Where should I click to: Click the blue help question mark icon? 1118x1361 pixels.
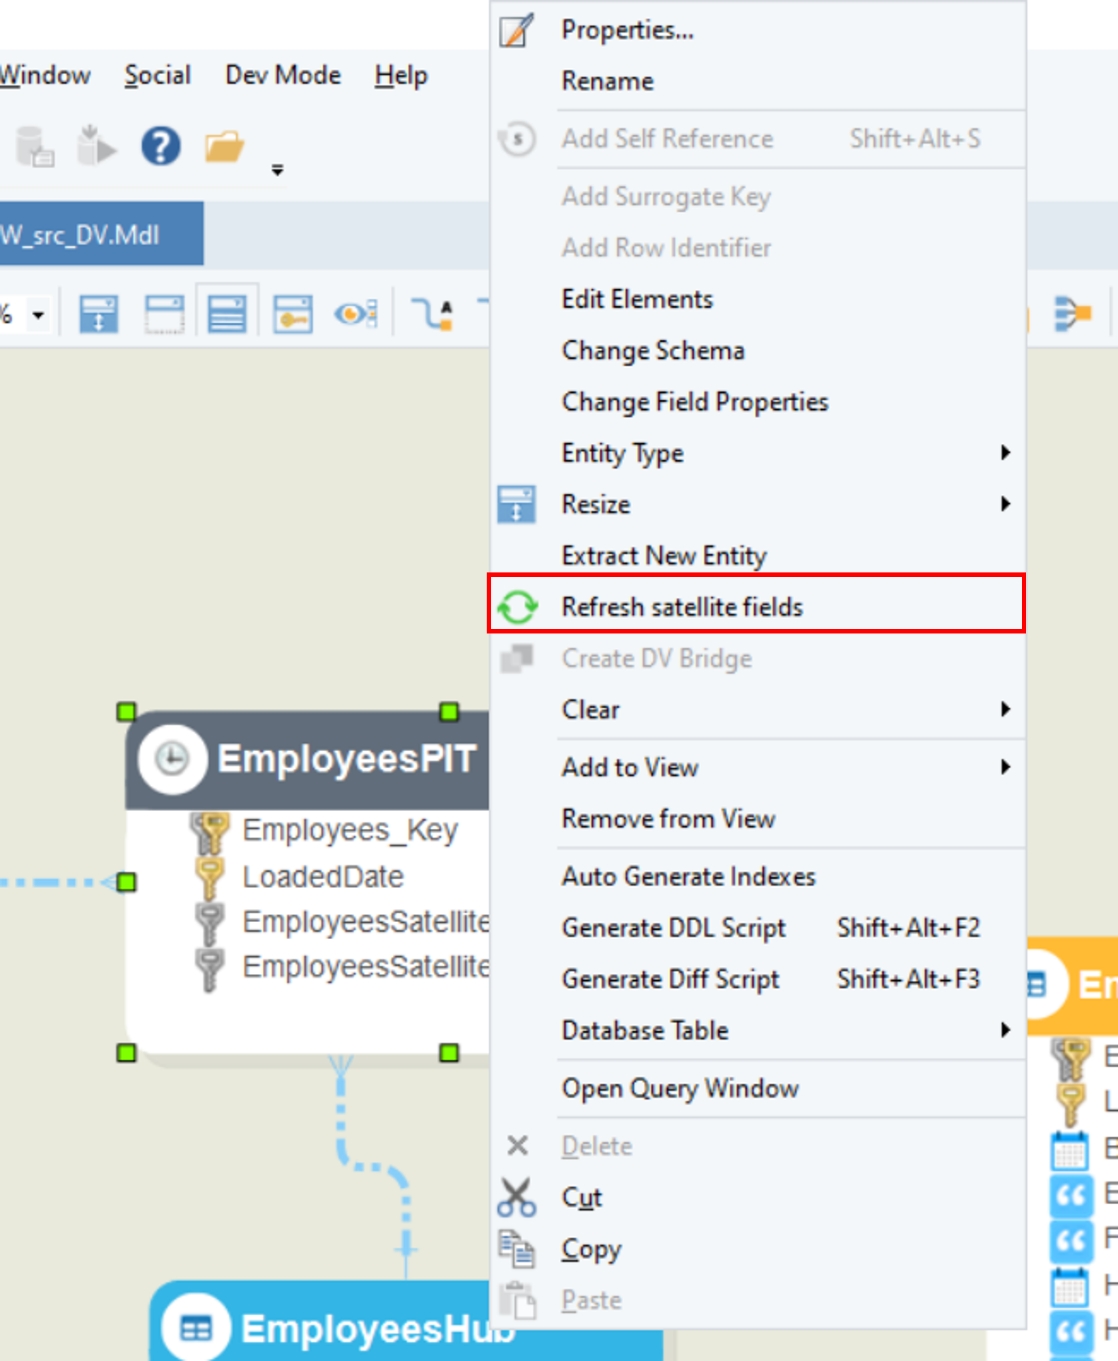point(160,146)
